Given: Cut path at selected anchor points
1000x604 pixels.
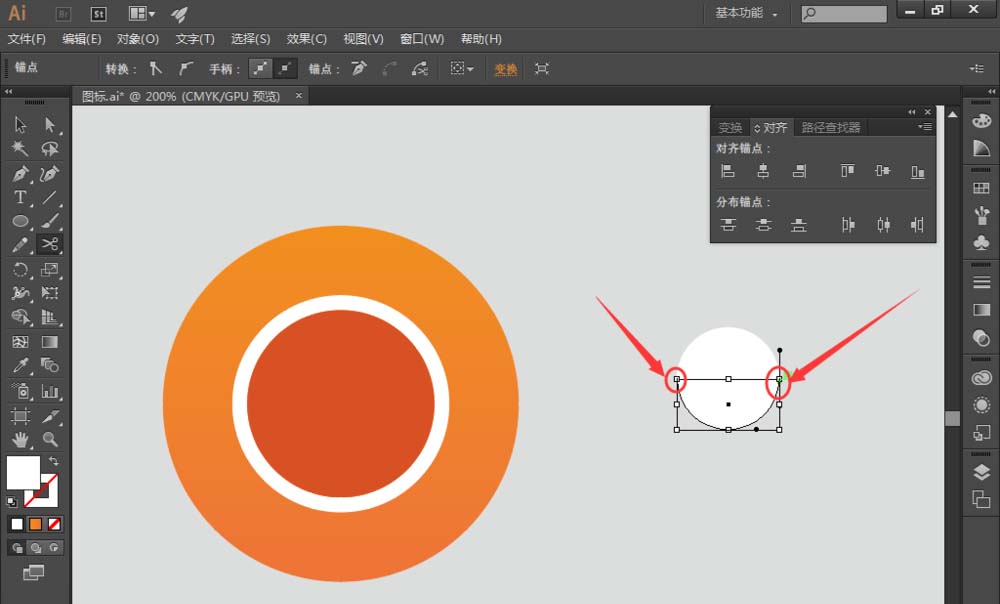Looking at the screenshot, I should coord(419,69).
